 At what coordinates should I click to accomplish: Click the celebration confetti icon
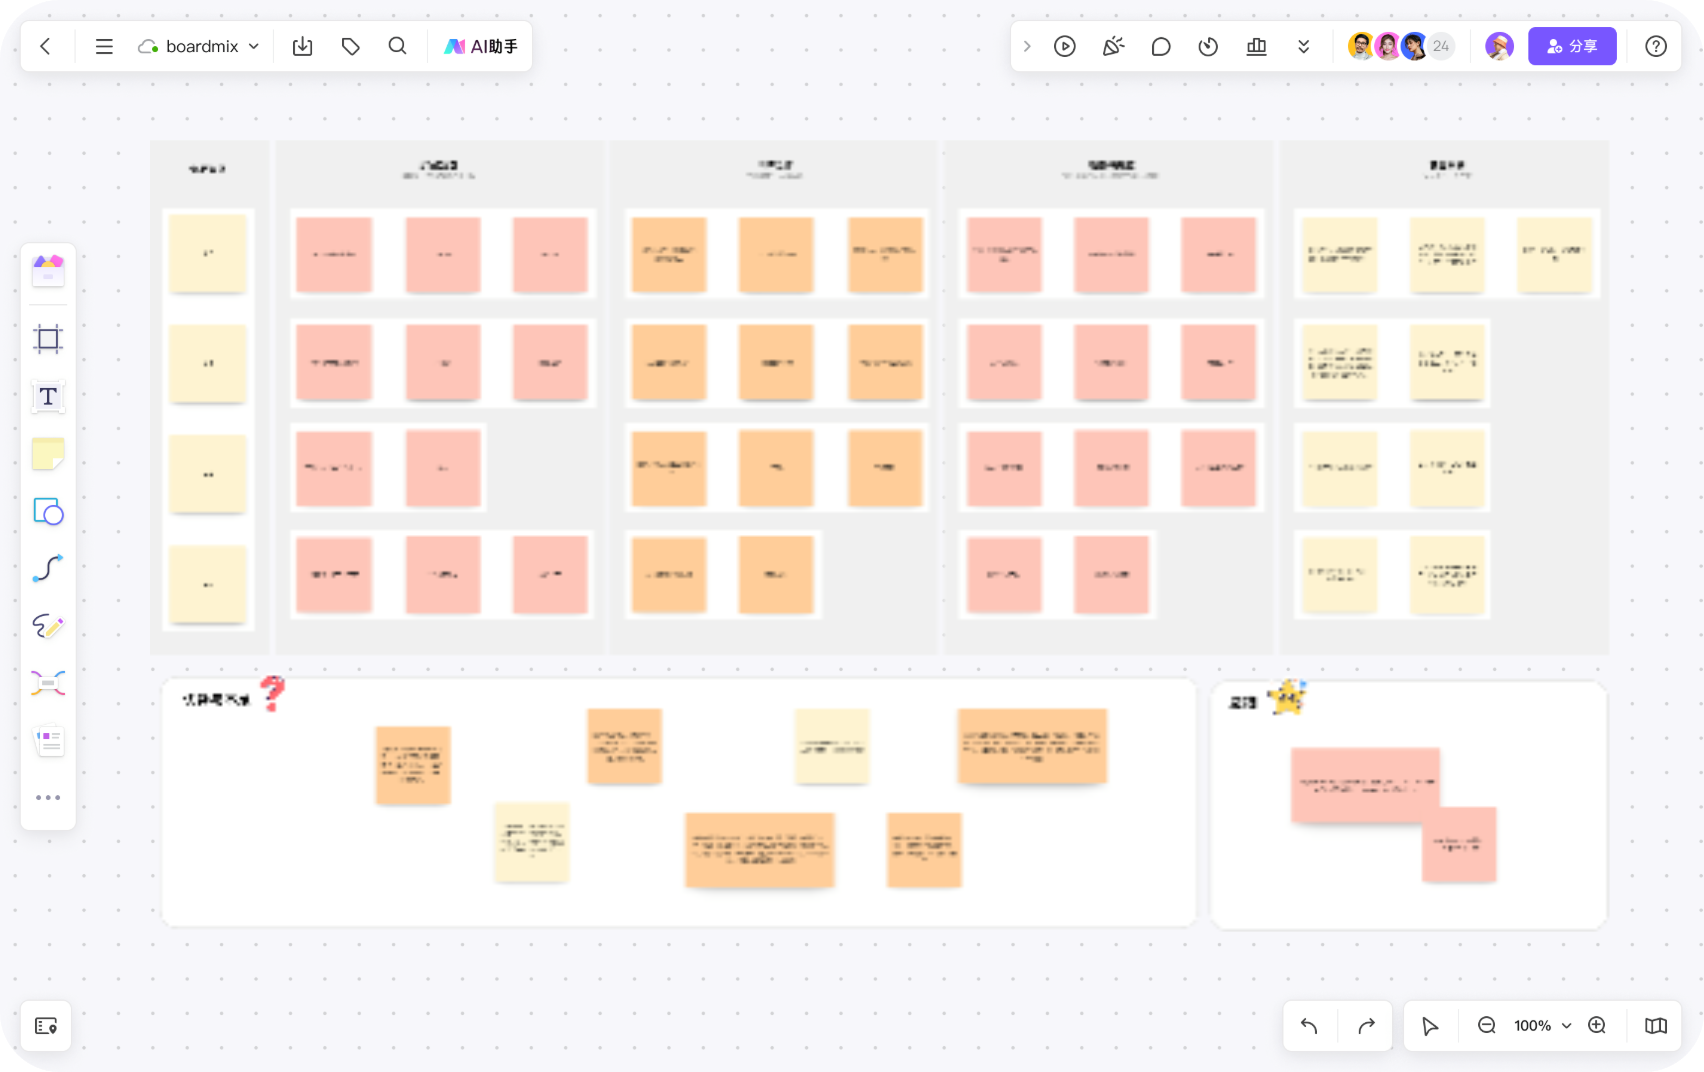[x=1113, y=46]
